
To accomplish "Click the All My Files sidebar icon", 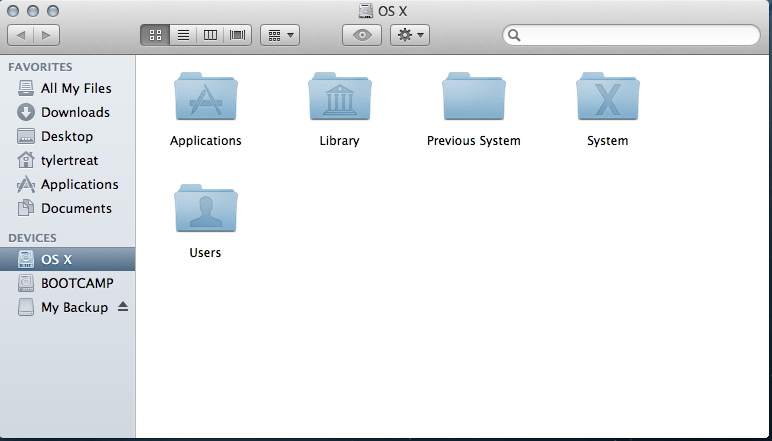I will coord(26,89).
